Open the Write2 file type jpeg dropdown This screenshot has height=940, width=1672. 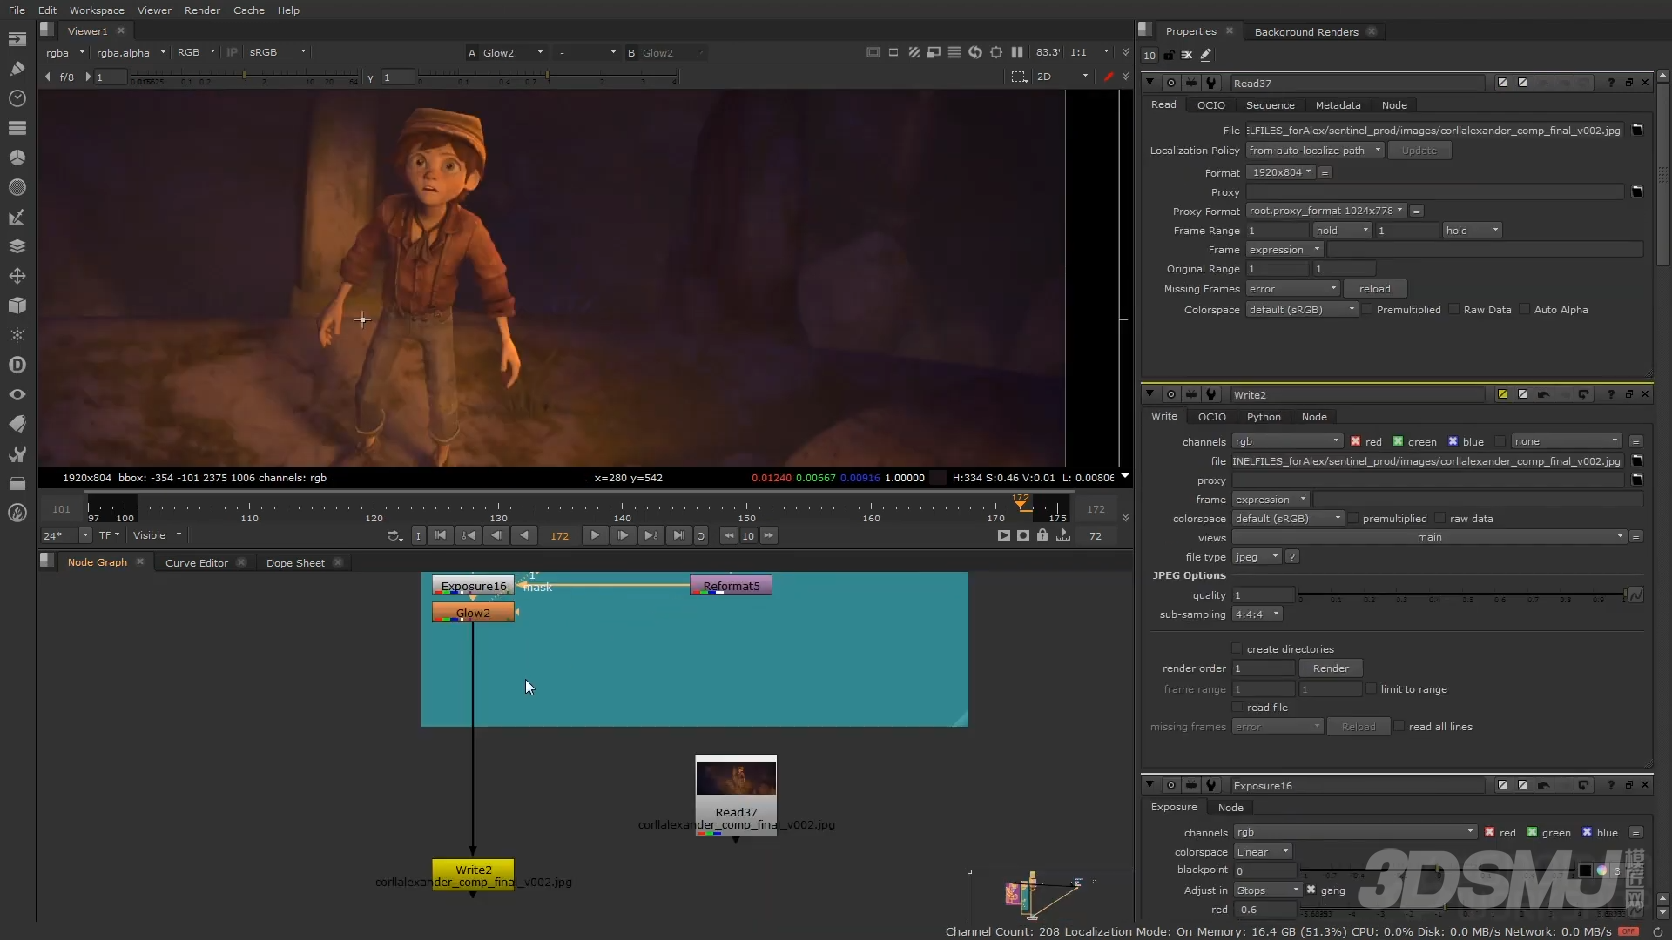pos(1257,557)
